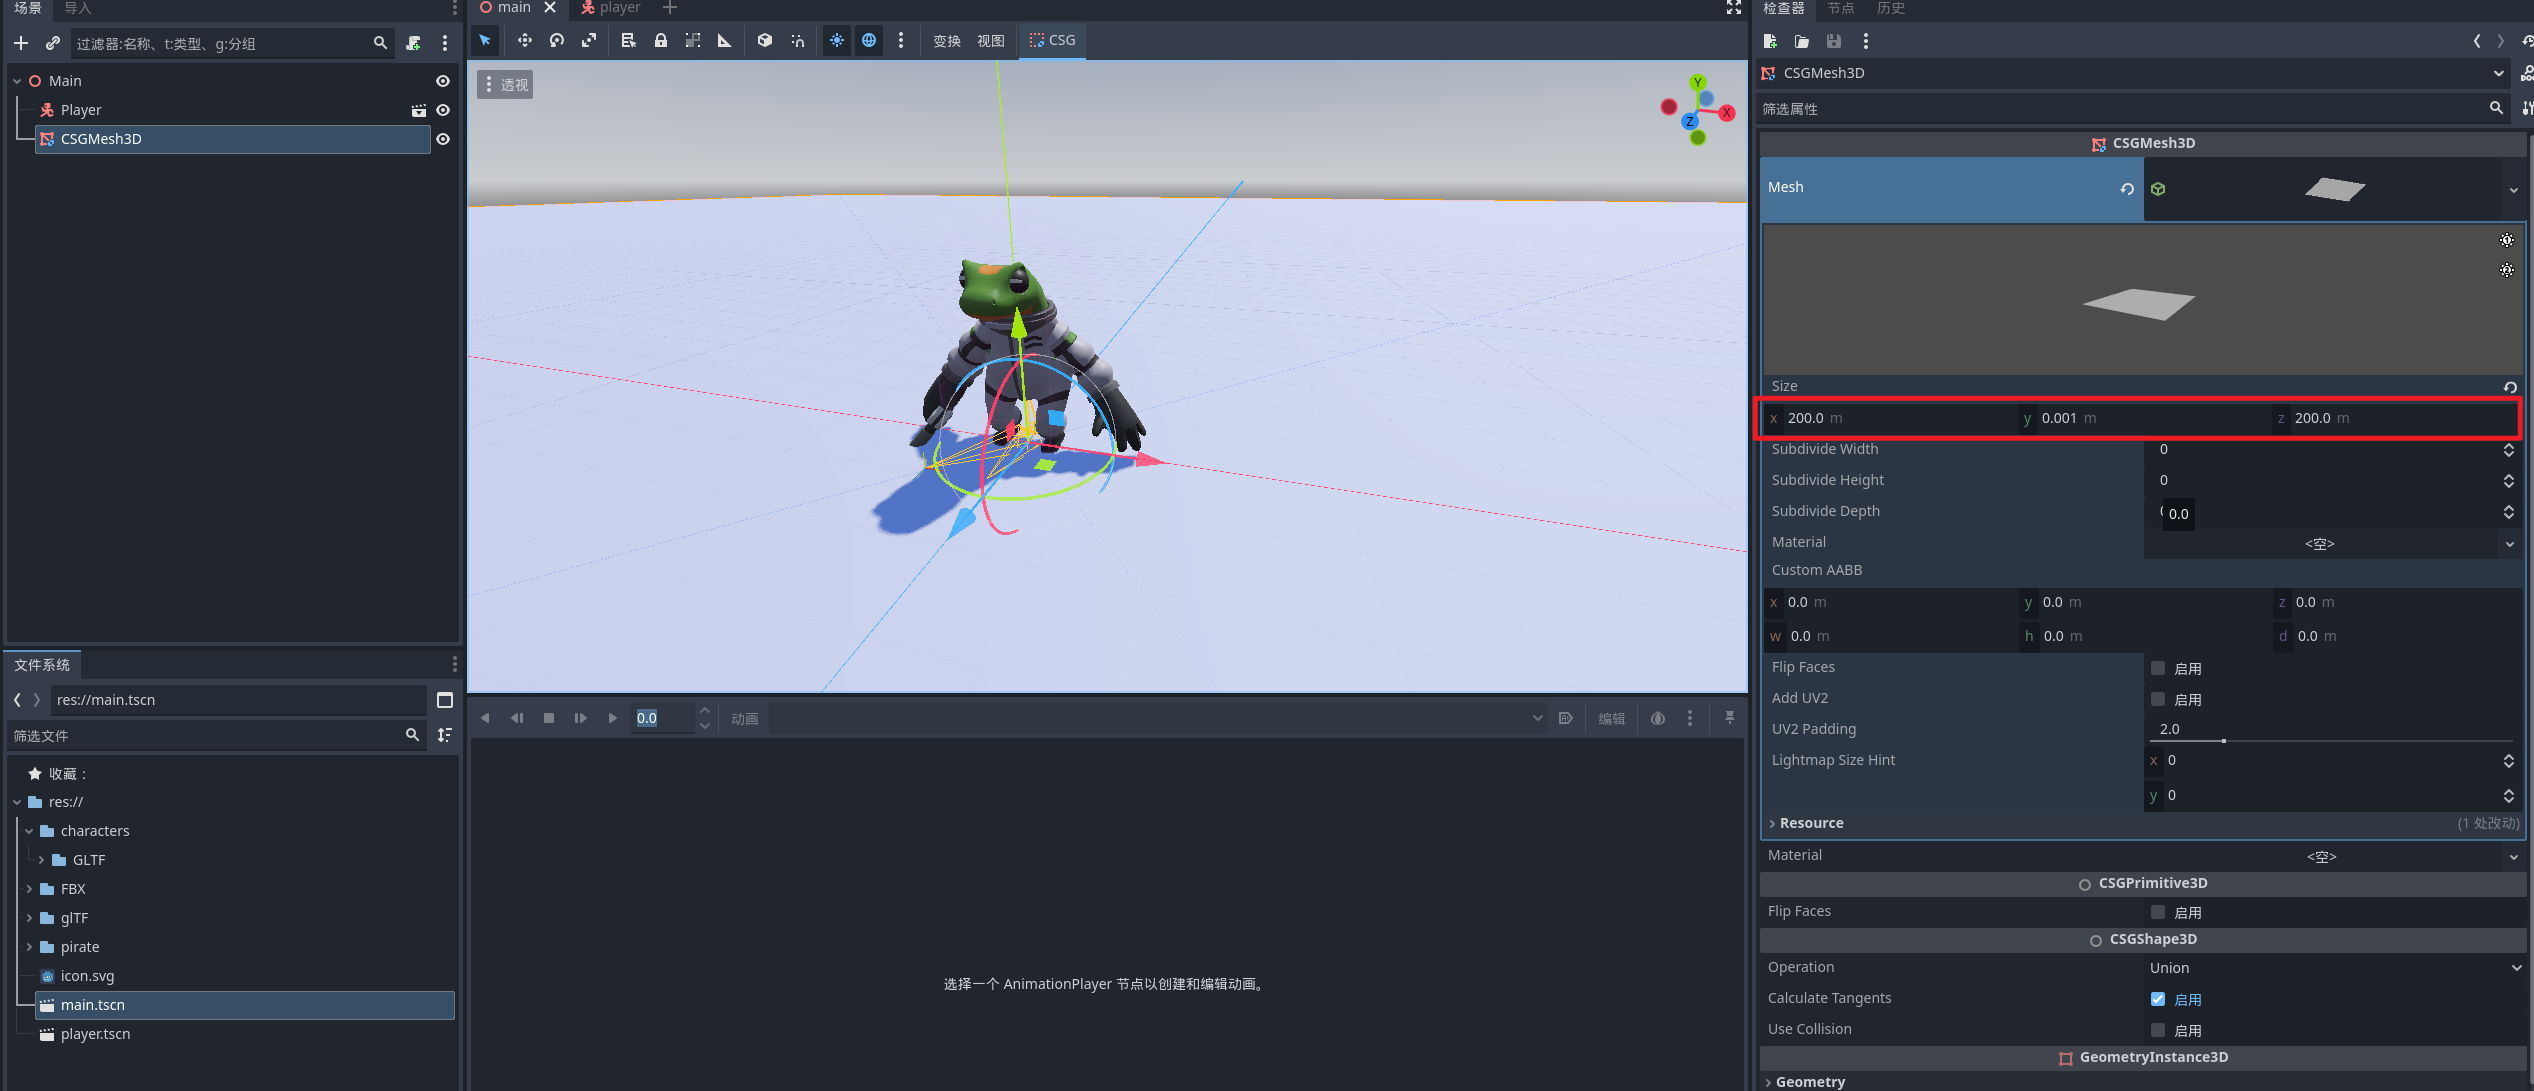
Task: Open the 视图 view menu
Action: tap(990, 41)
